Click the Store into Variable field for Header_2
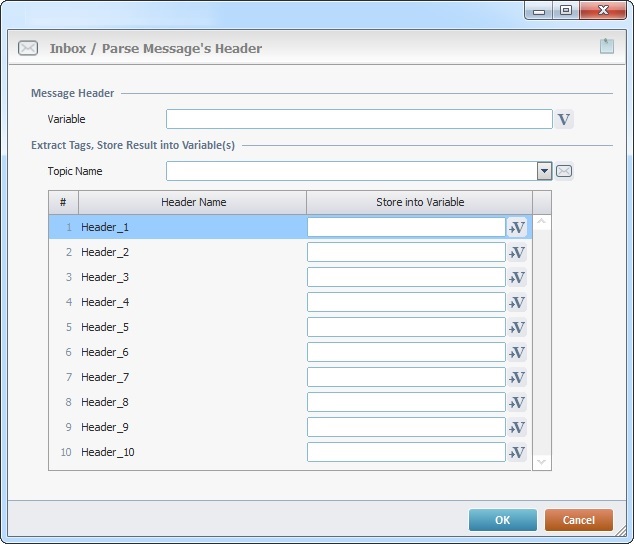Viewport: 634px width, 544px height. tap(405, 252)
